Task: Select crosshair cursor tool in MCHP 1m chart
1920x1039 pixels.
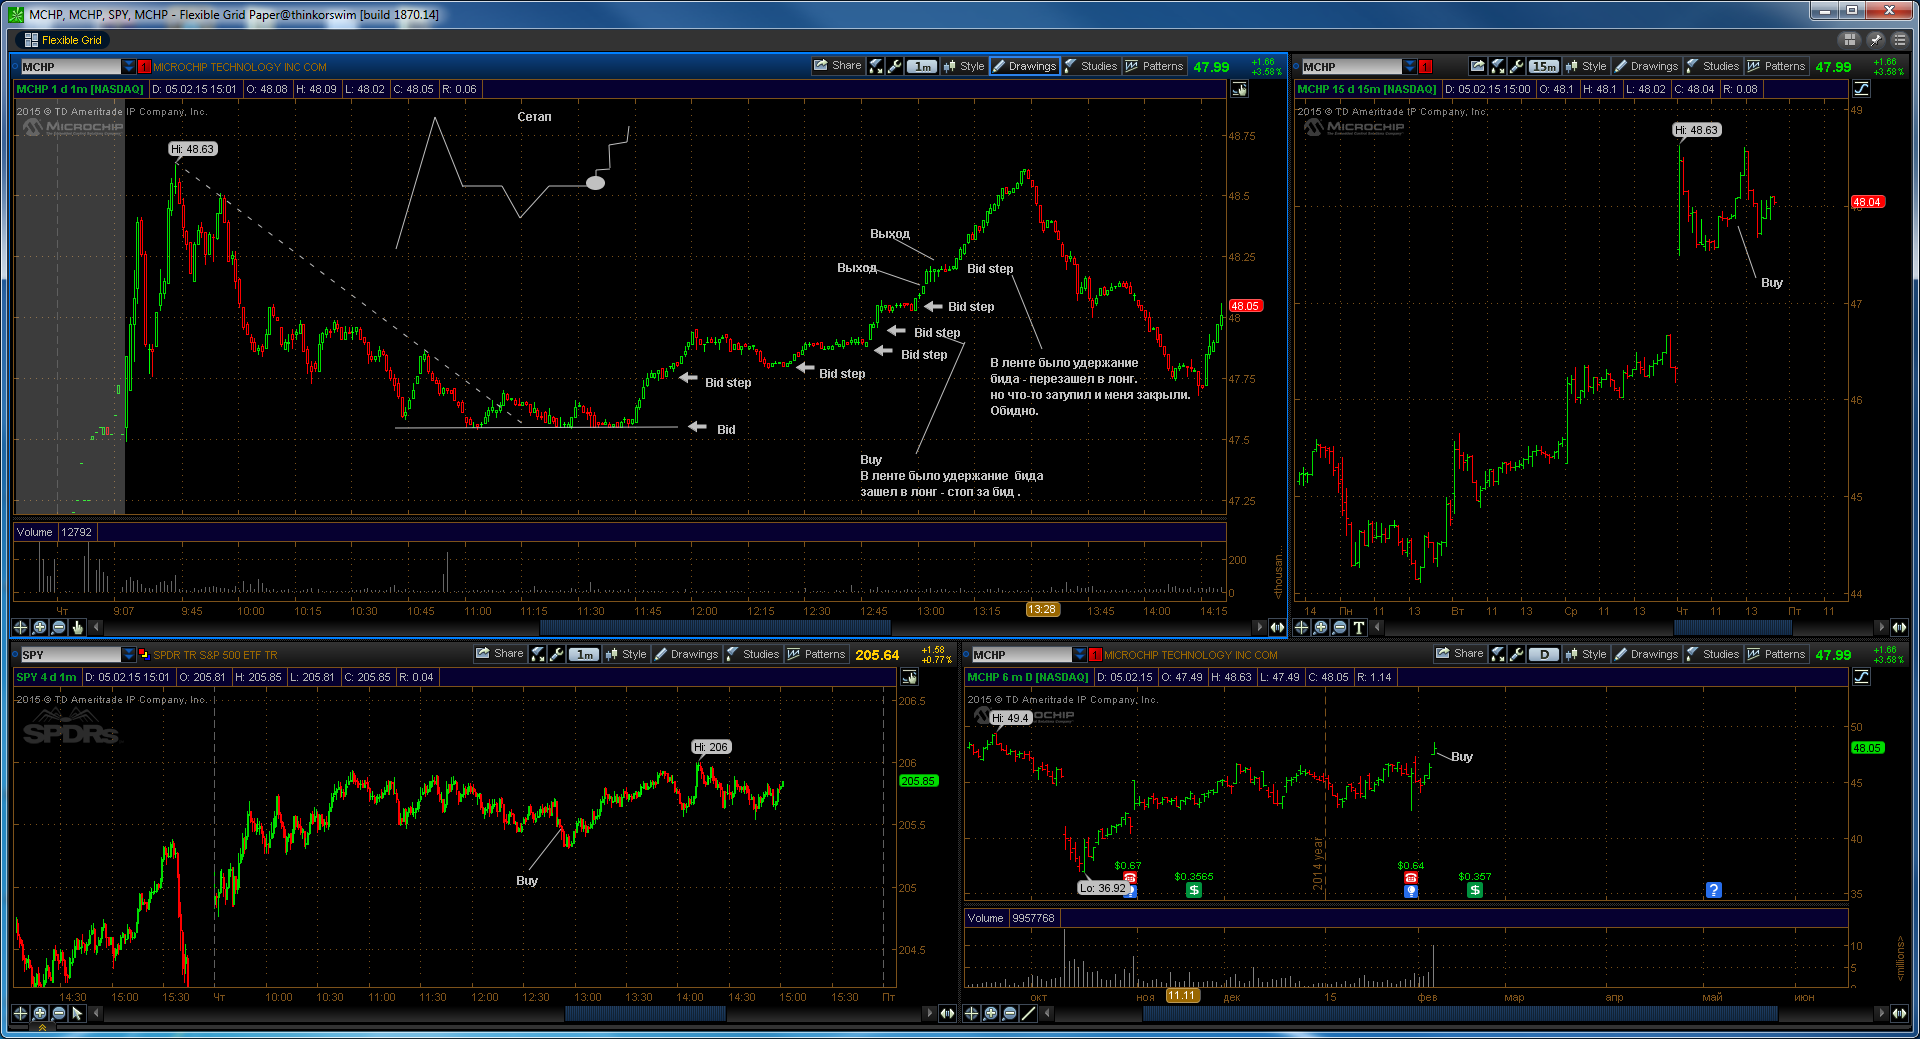Action: [x=20, y=627]
